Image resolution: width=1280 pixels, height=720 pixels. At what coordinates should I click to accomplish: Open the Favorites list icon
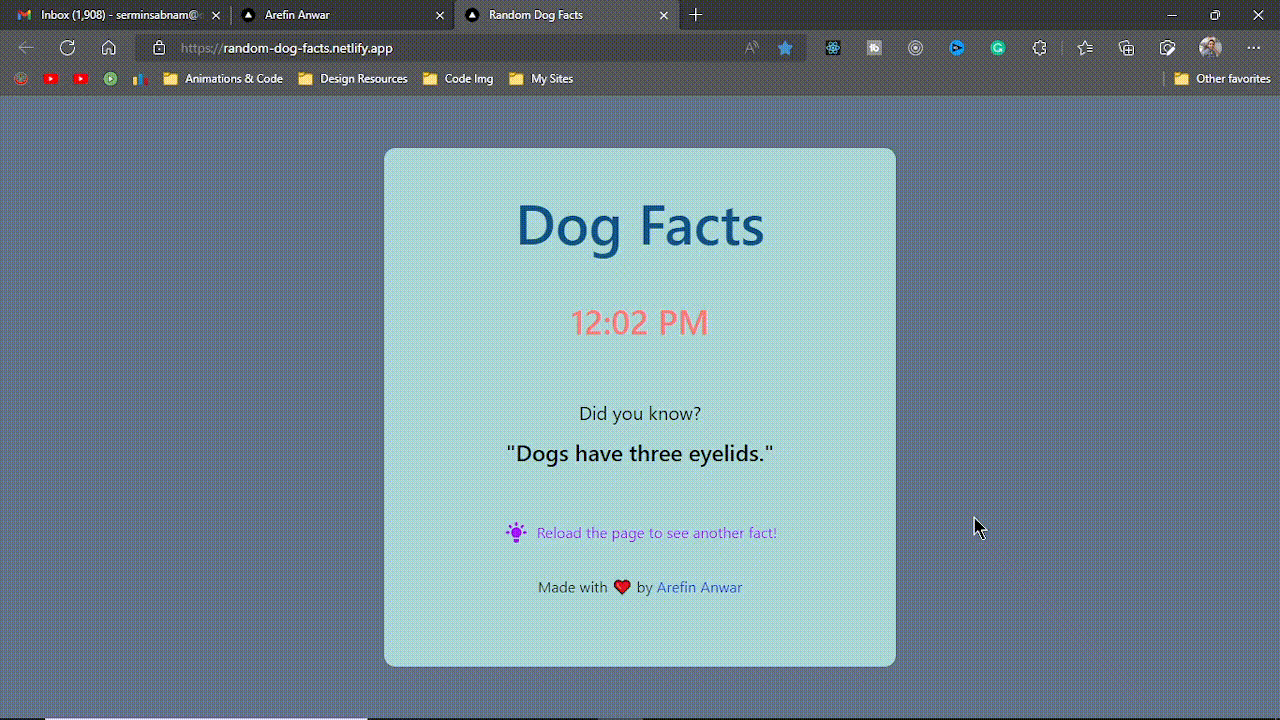point(1085,48)
